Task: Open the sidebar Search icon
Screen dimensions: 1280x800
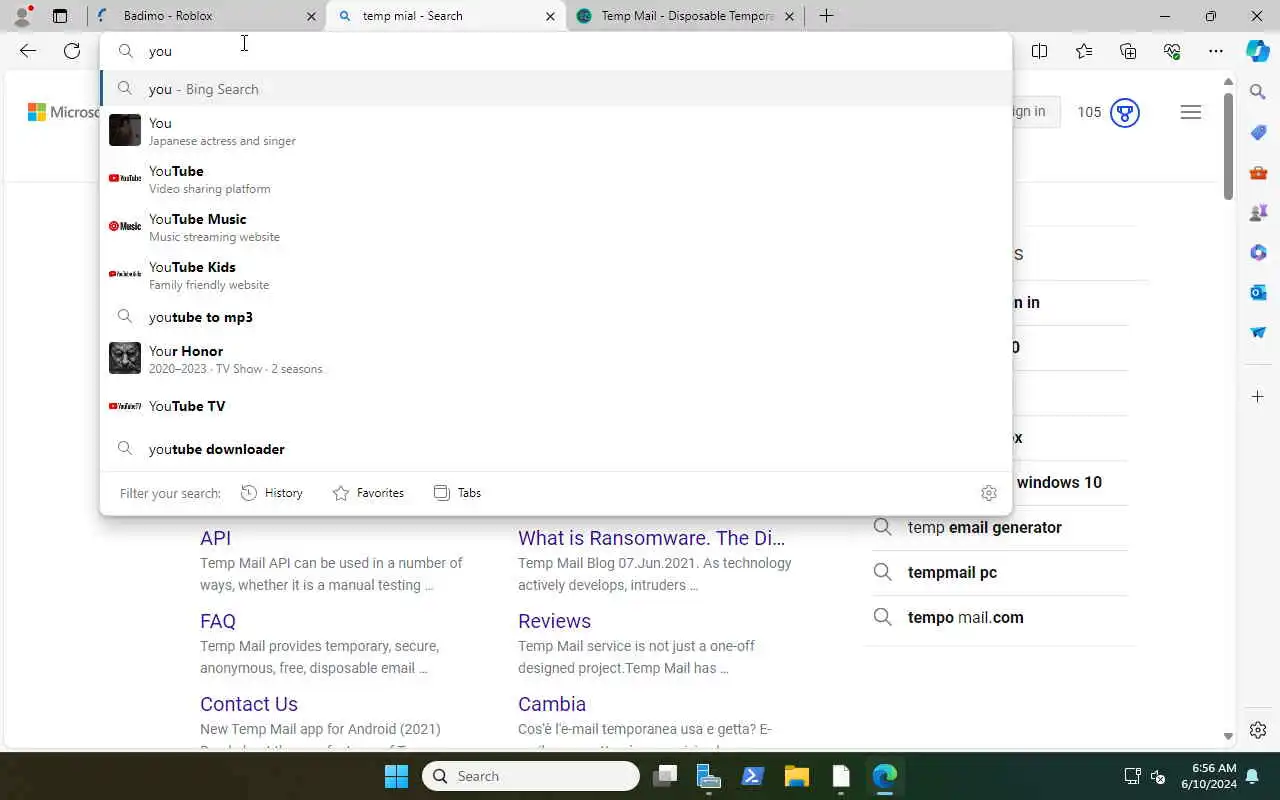Action: click(x=1258, y=92)
